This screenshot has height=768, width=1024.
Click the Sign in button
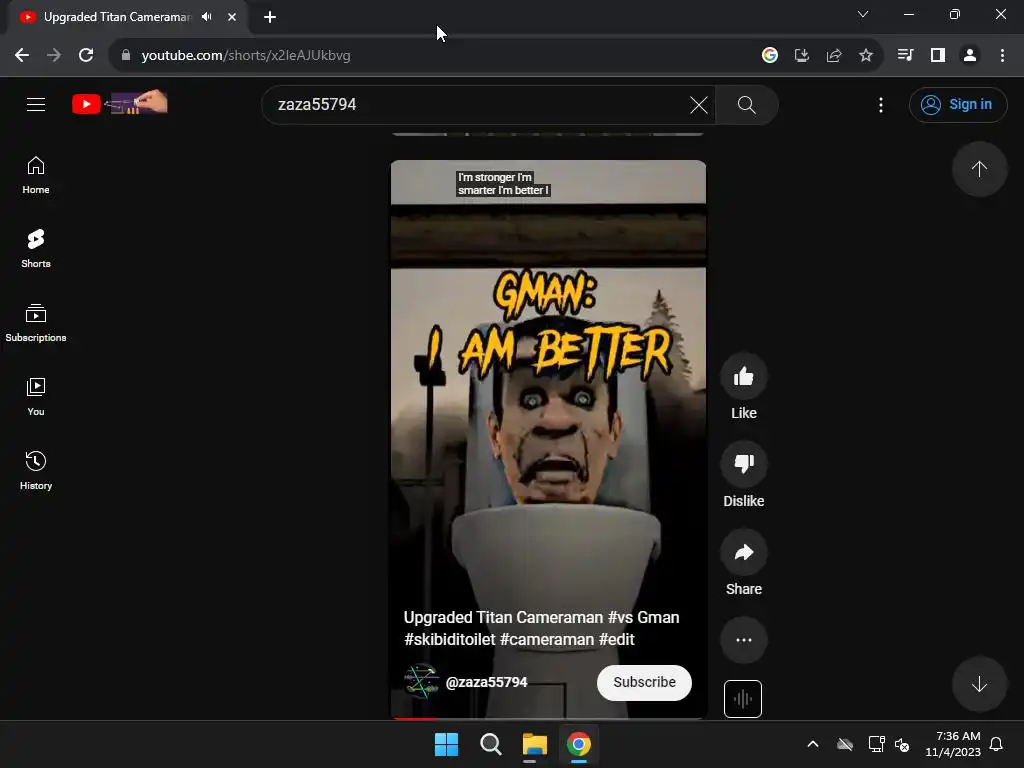(958, 104)
